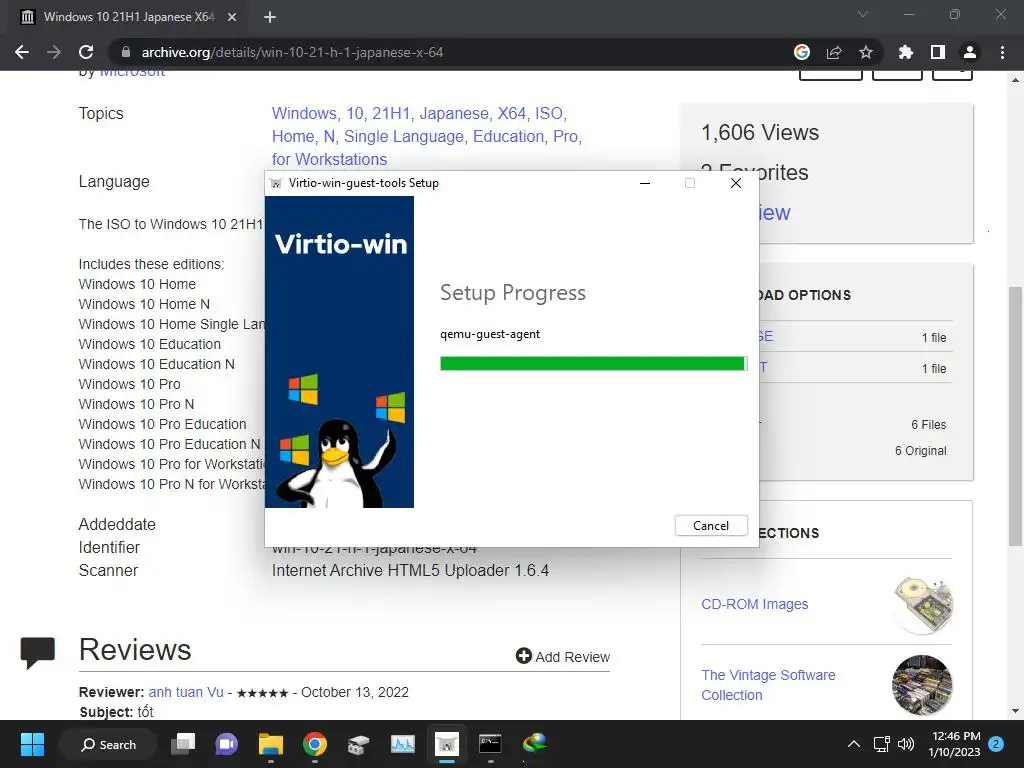This screenshot has width=1024, height=768.
Task: Open File Explorer from taskbar
Action: point(270,744)
